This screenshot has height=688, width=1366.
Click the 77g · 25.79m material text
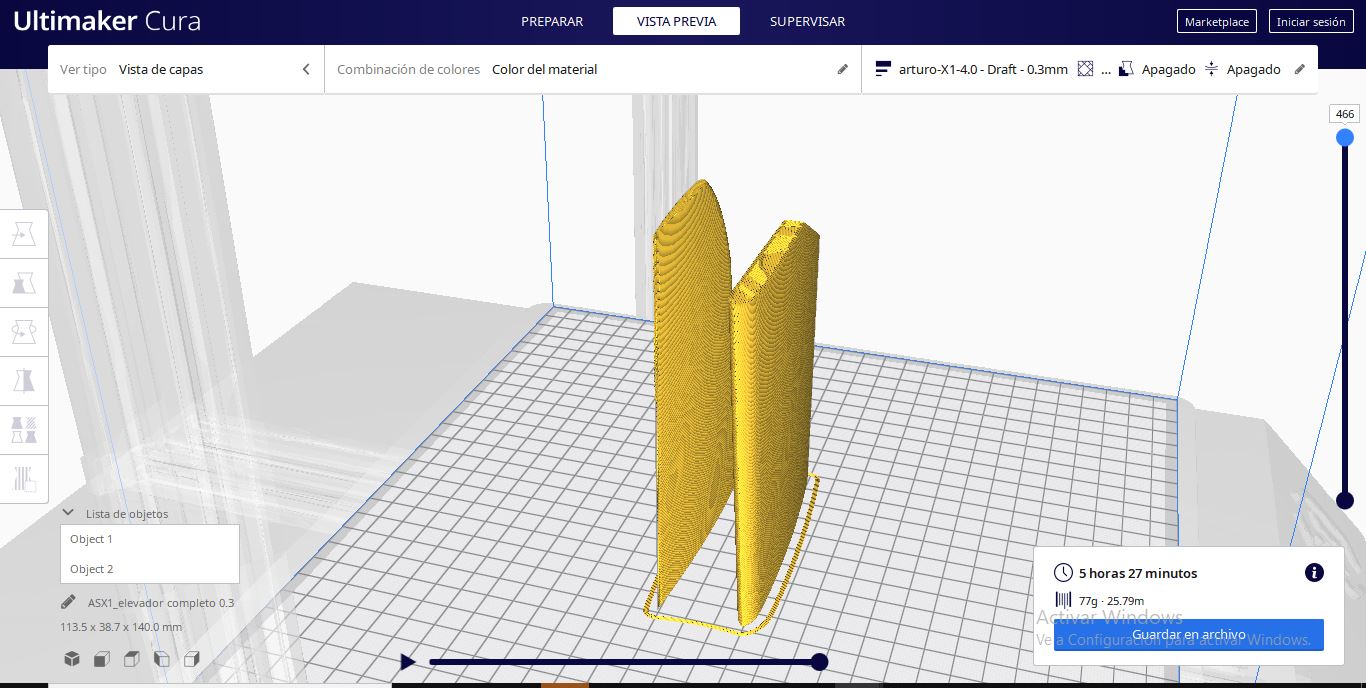point(1111,601)
